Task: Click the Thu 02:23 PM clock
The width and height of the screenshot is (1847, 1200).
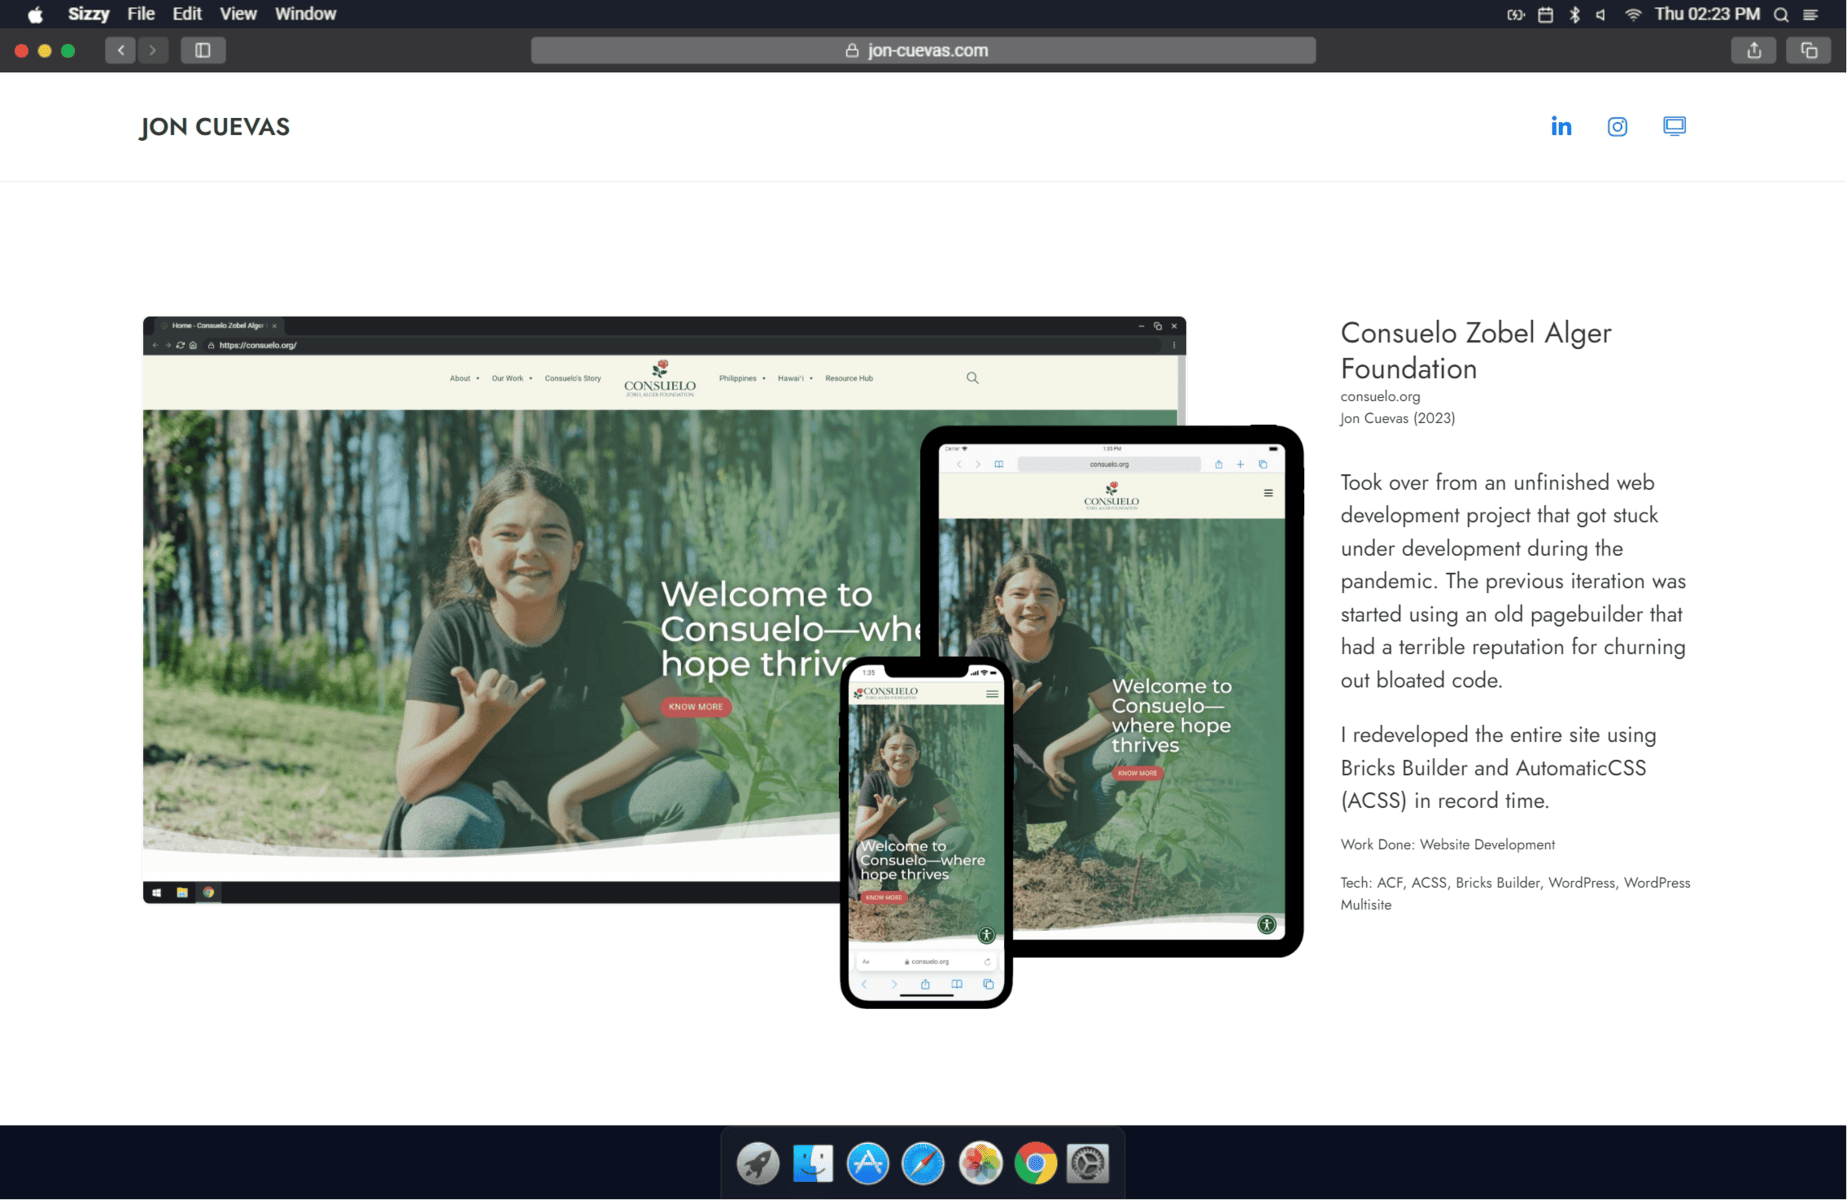Action: 1707,14
